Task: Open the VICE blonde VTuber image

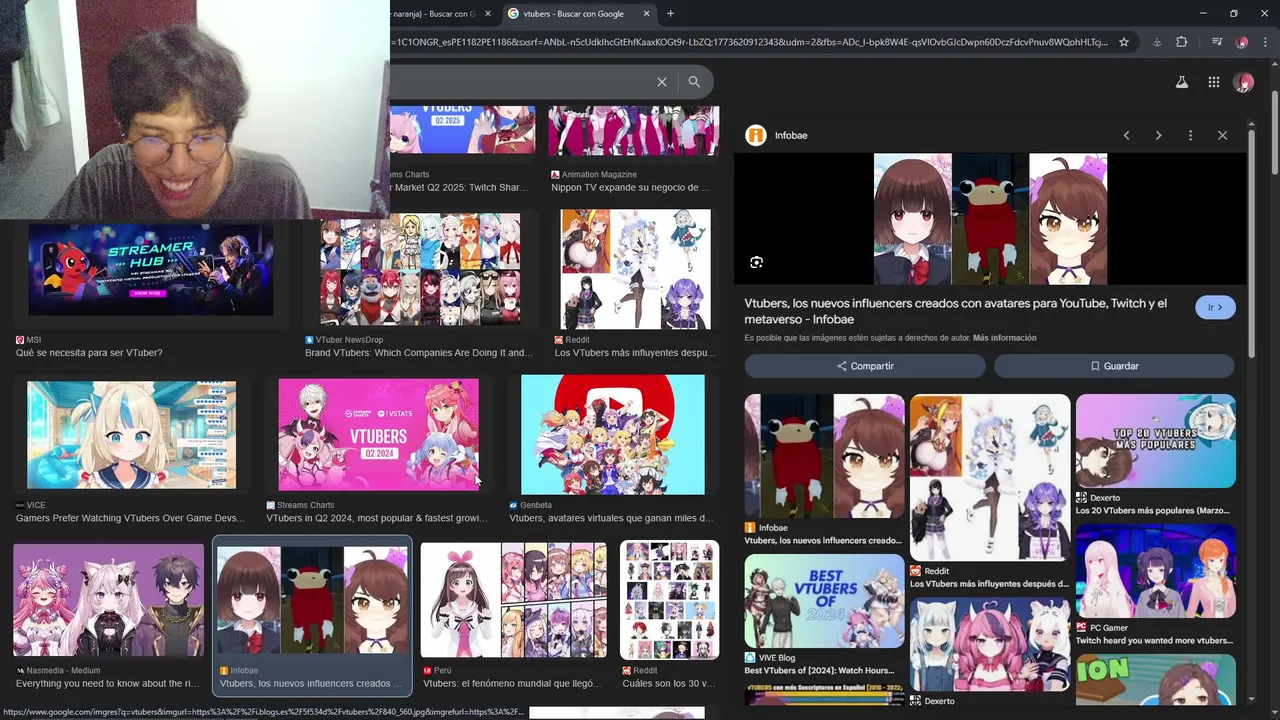Action: click(132, 435)
